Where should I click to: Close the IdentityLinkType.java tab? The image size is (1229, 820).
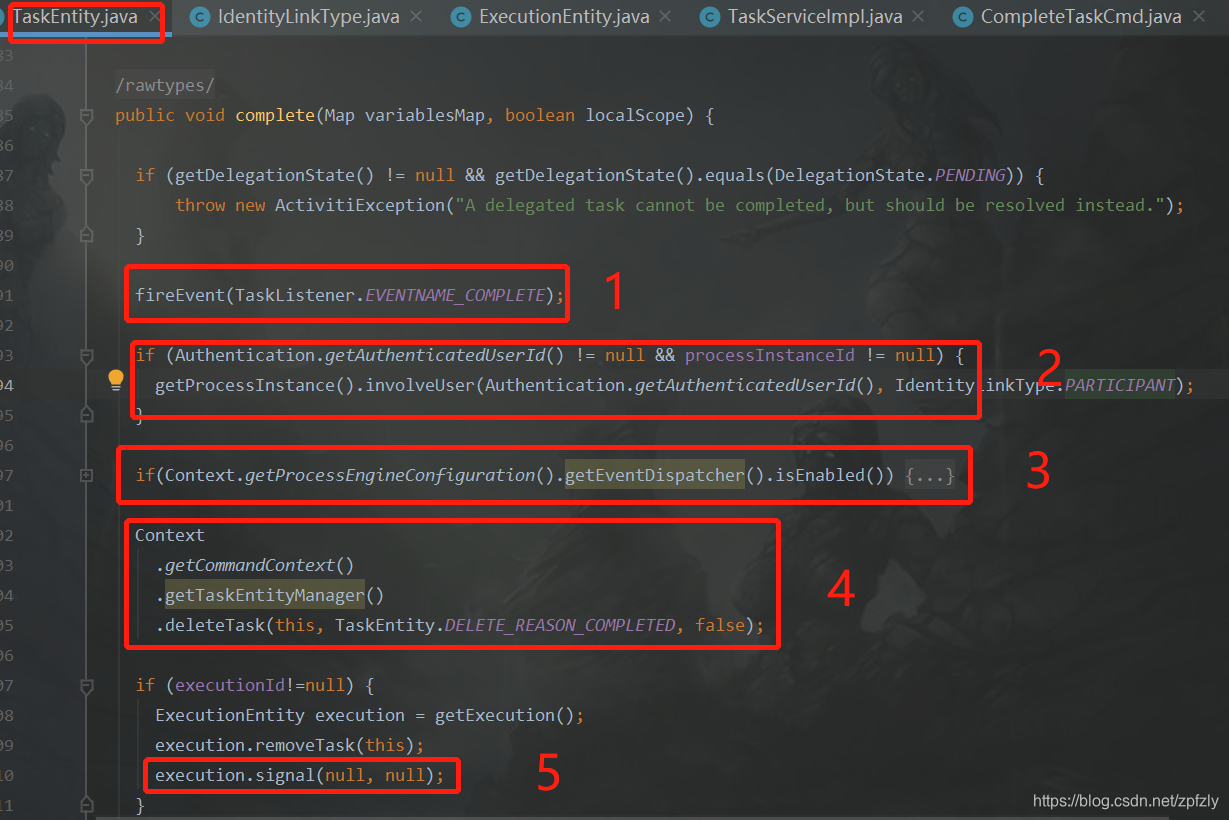pos(416,17)
